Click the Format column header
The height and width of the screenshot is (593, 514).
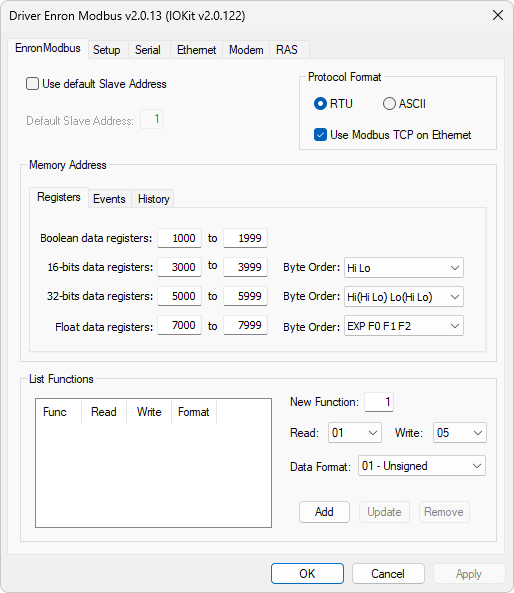[194, 412]
